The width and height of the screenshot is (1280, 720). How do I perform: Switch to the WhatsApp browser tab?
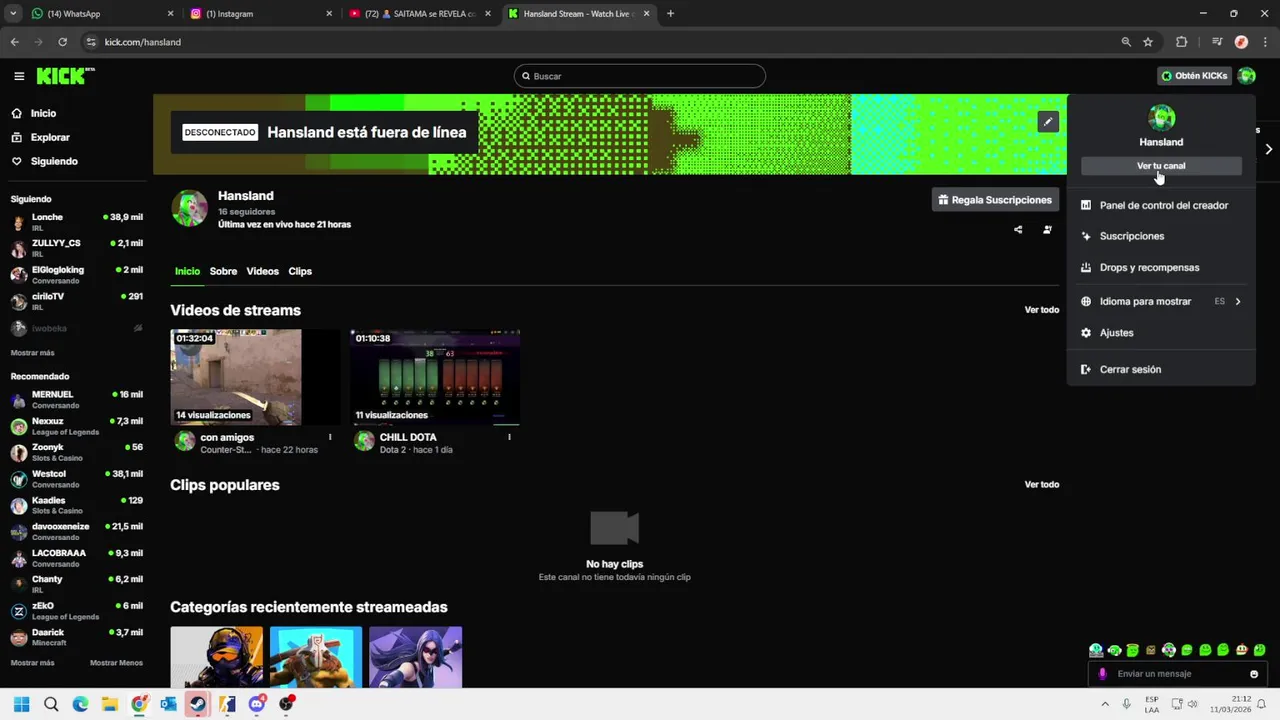[100, 14]
